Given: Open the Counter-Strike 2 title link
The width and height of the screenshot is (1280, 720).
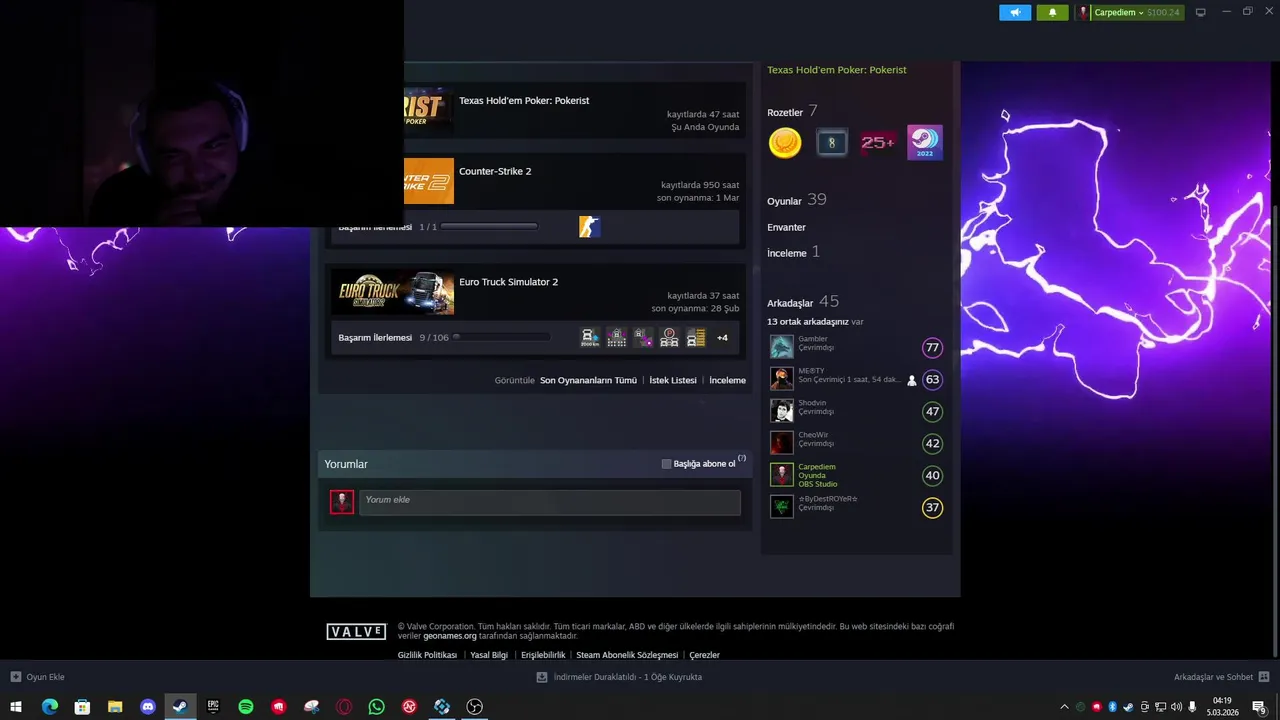Looking at the screenshot, I should 495,171.
